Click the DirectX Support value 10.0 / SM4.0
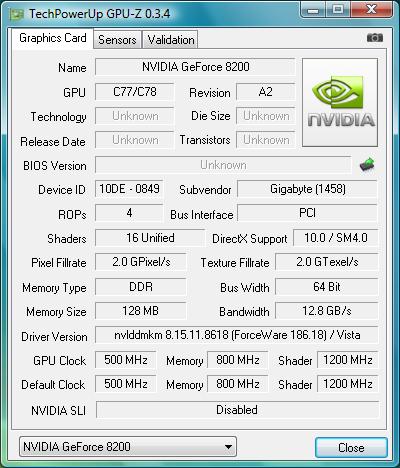 click(336, 238)
